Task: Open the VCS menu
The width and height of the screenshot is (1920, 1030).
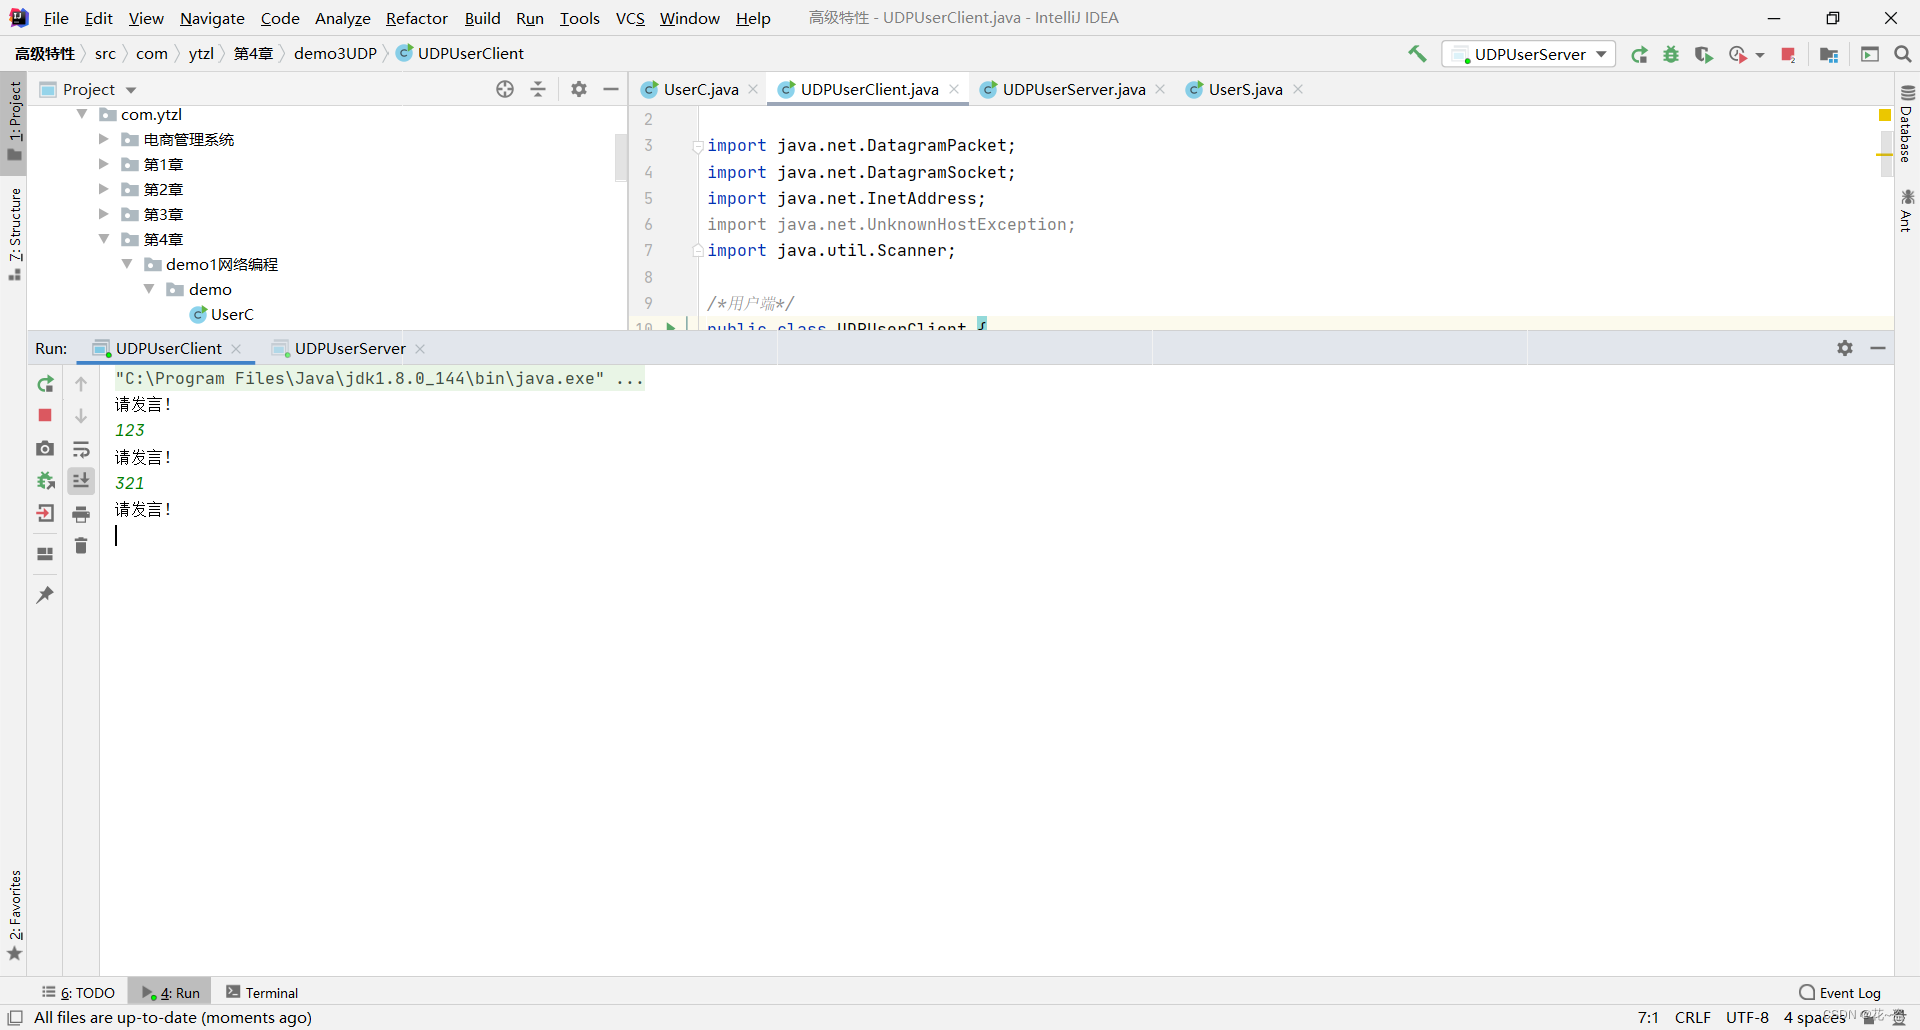Action: coord(630,18)
